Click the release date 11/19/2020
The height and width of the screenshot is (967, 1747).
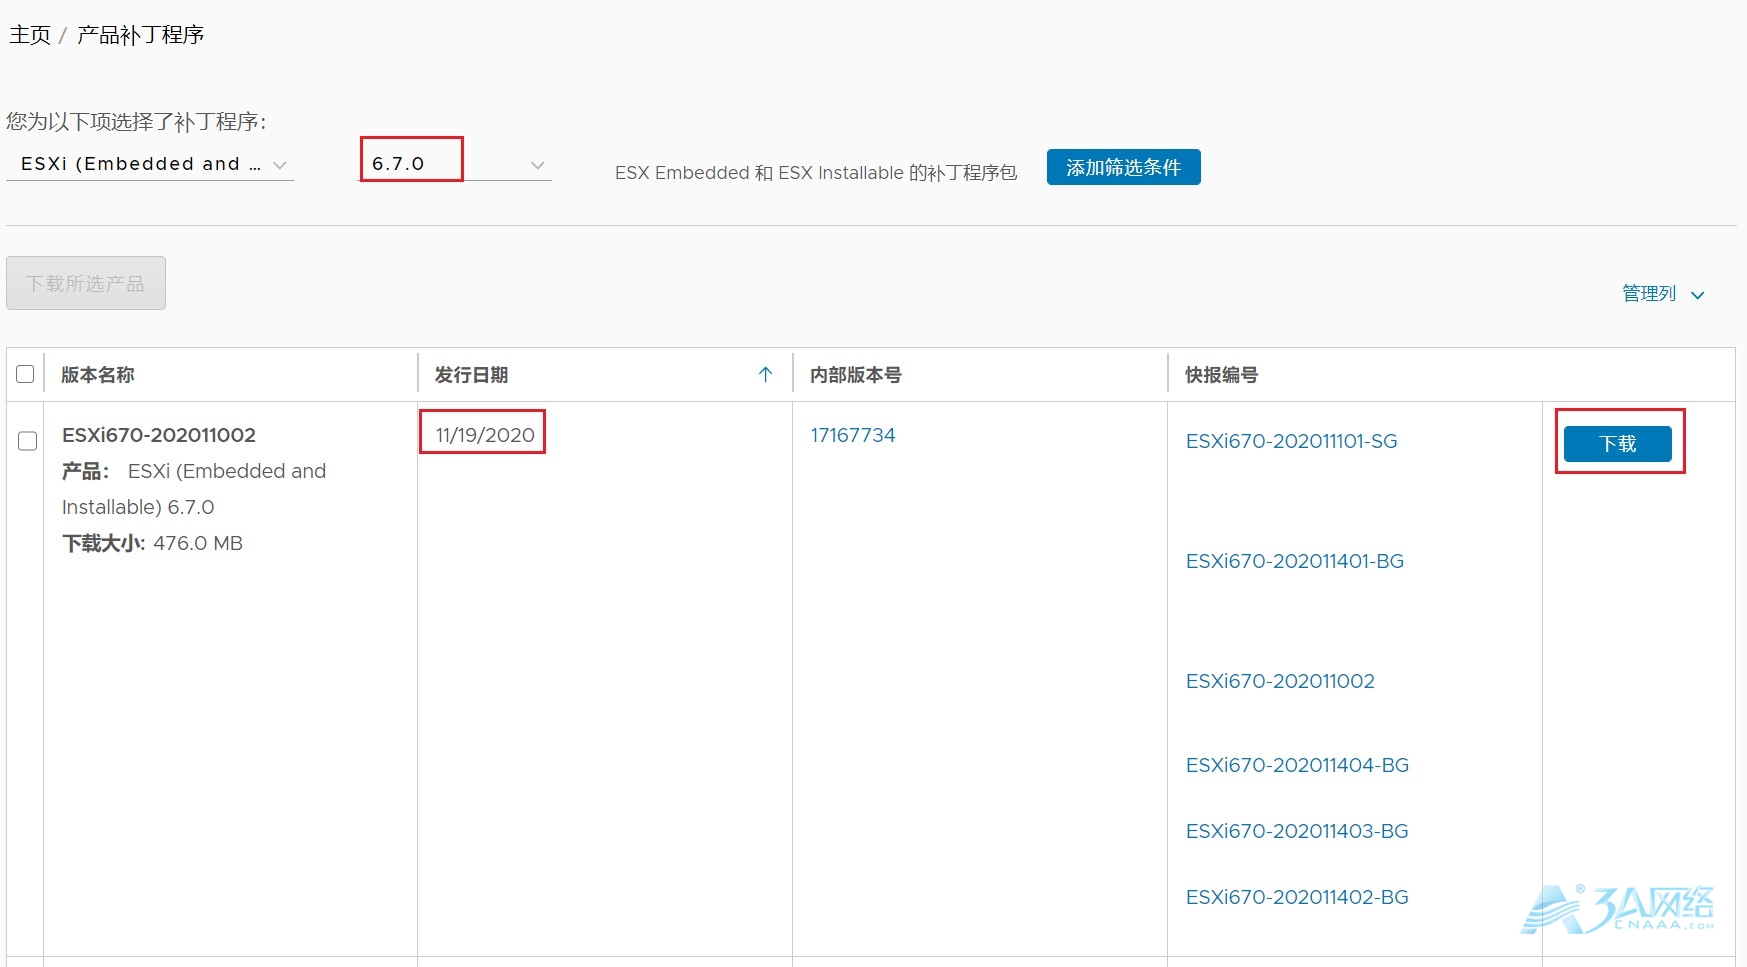click(x=485, y=435)
